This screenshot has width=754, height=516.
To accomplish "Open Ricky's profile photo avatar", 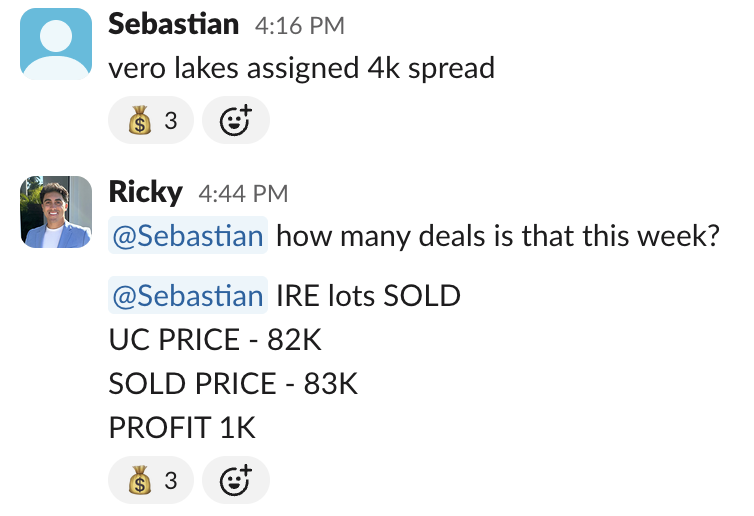I will click(56, 212).
